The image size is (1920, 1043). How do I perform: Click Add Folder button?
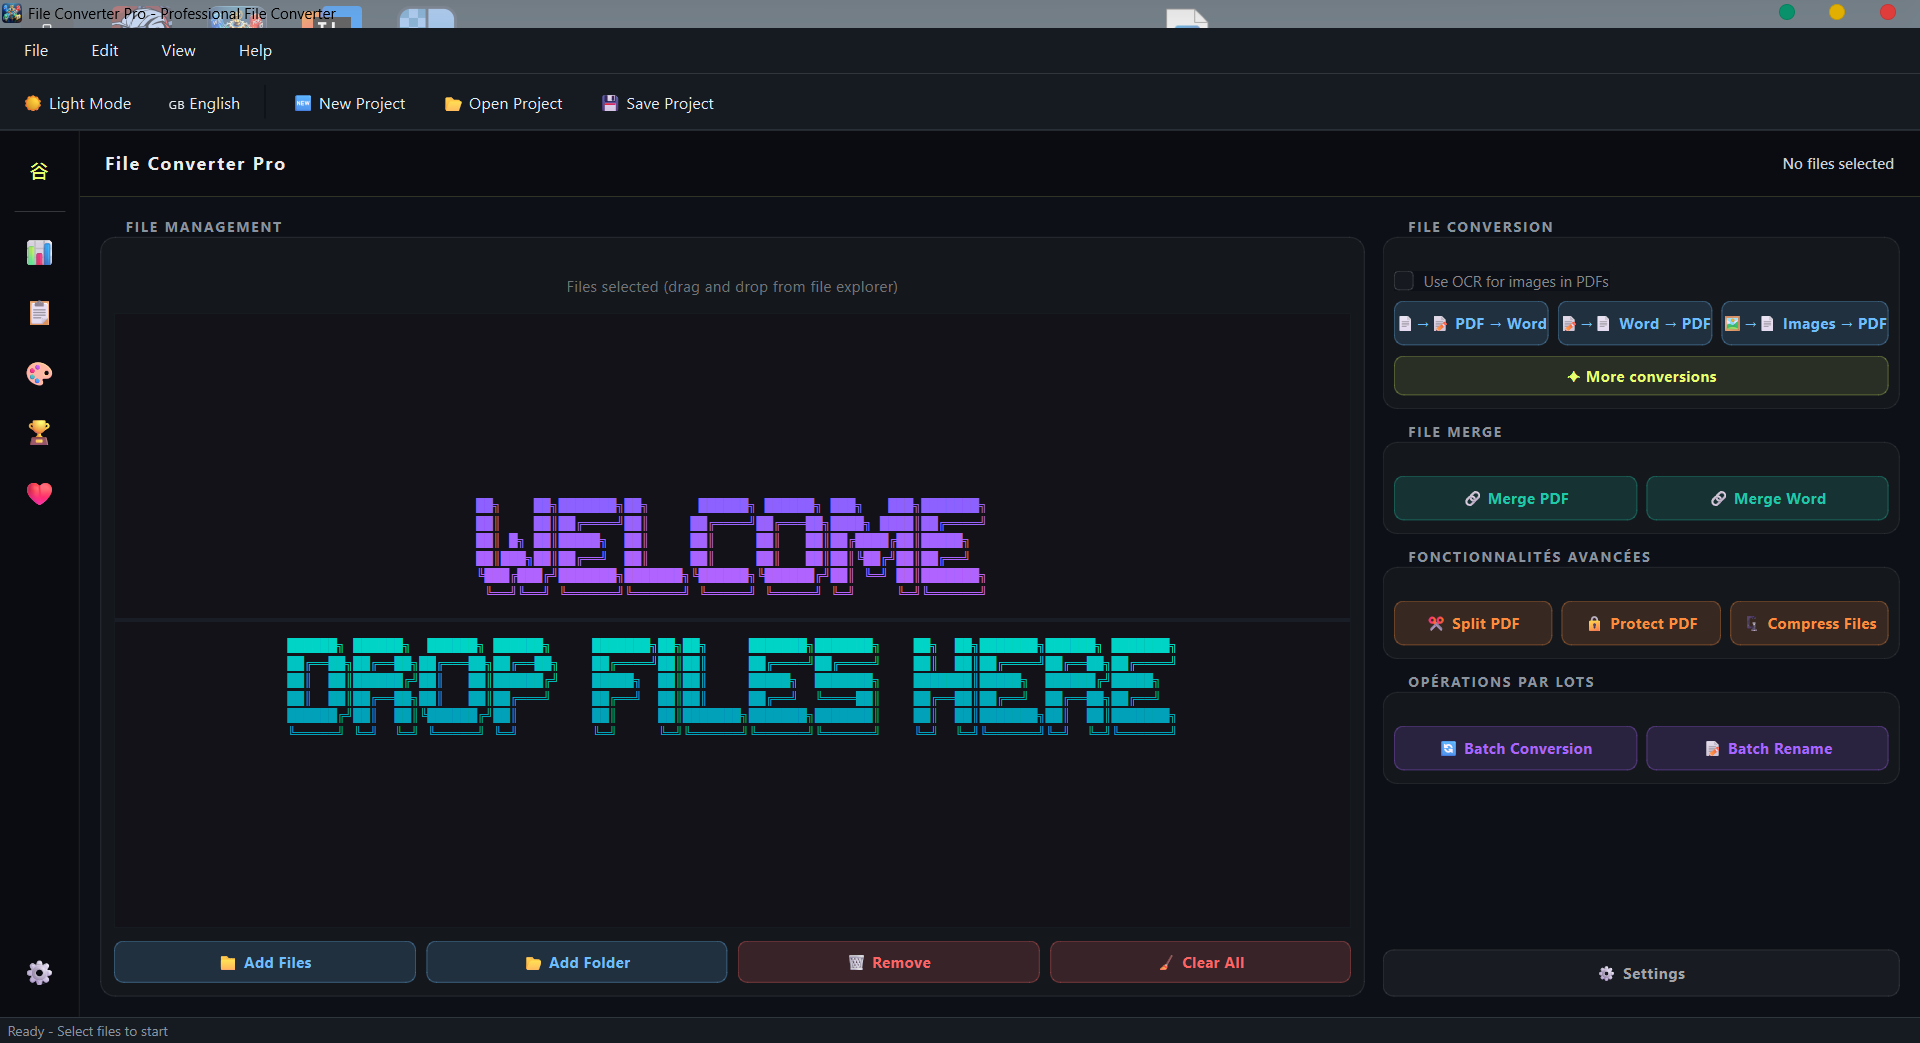point(577,962)
